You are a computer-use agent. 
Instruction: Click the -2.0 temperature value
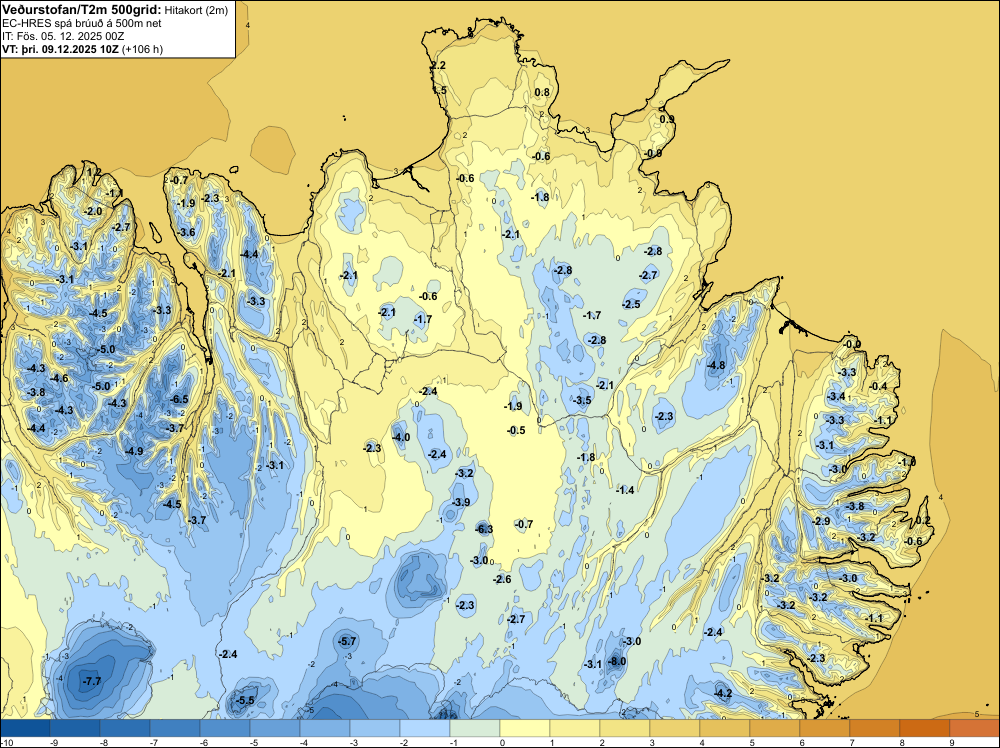pyautogui.click(x=93, y=211)
